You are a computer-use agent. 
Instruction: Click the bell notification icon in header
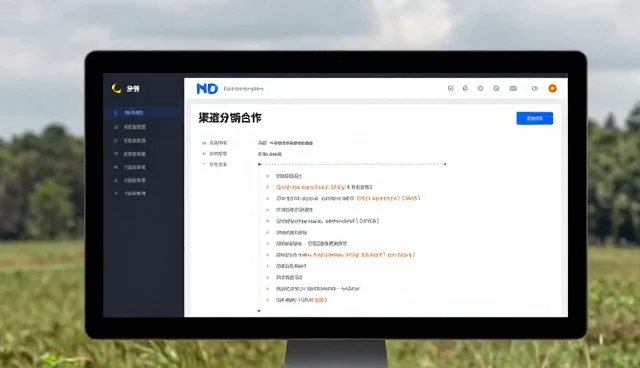pos(465,88)
